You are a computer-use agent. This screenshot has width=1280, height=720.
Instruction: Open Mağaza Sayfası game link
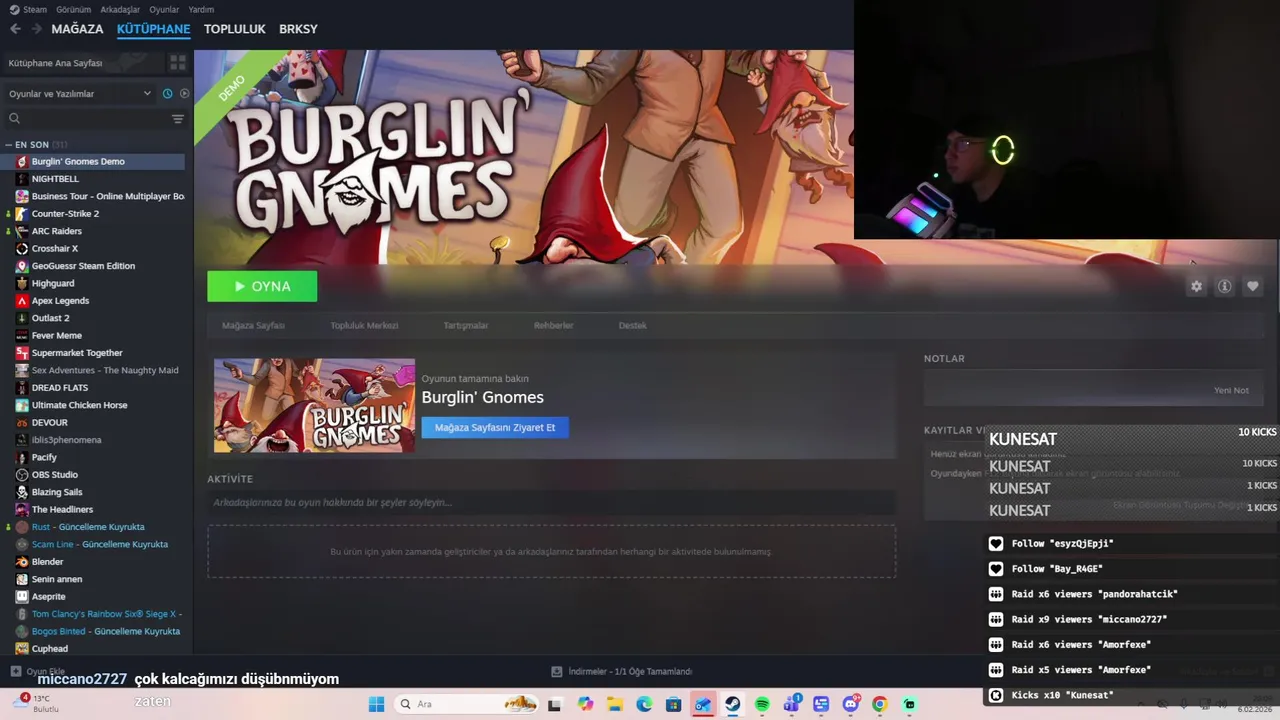(253, 325)
